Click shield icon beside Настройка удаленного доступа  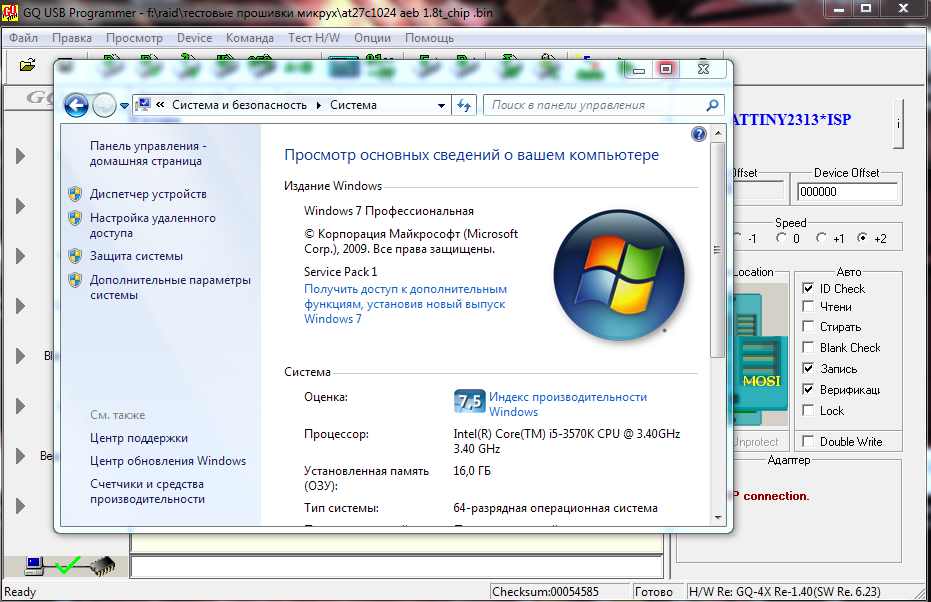(75, 218)
